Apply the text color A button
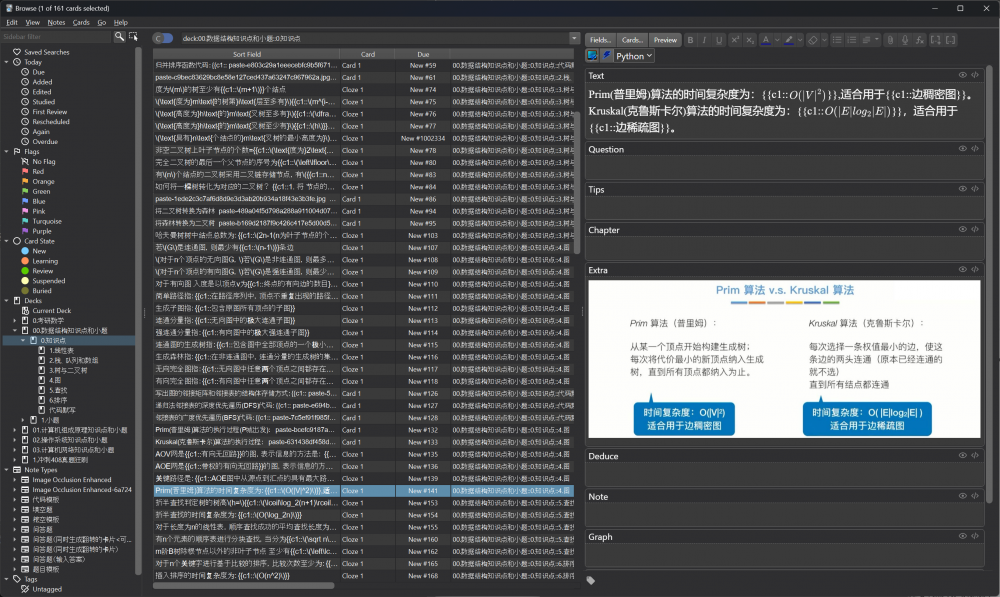This screenshot has width=1000, height=597. click(765, 40)
